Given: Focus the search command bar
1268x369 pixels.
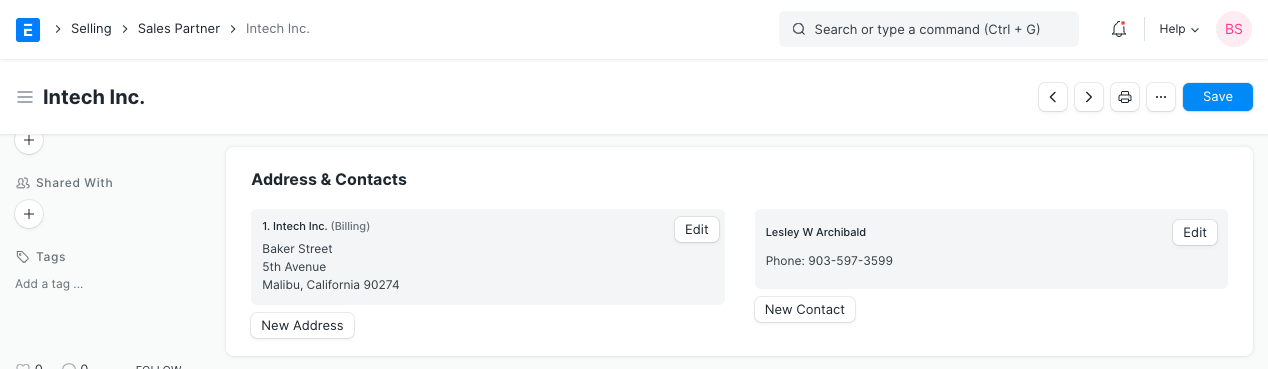Looking at the screenshot, I should [929, 29].
